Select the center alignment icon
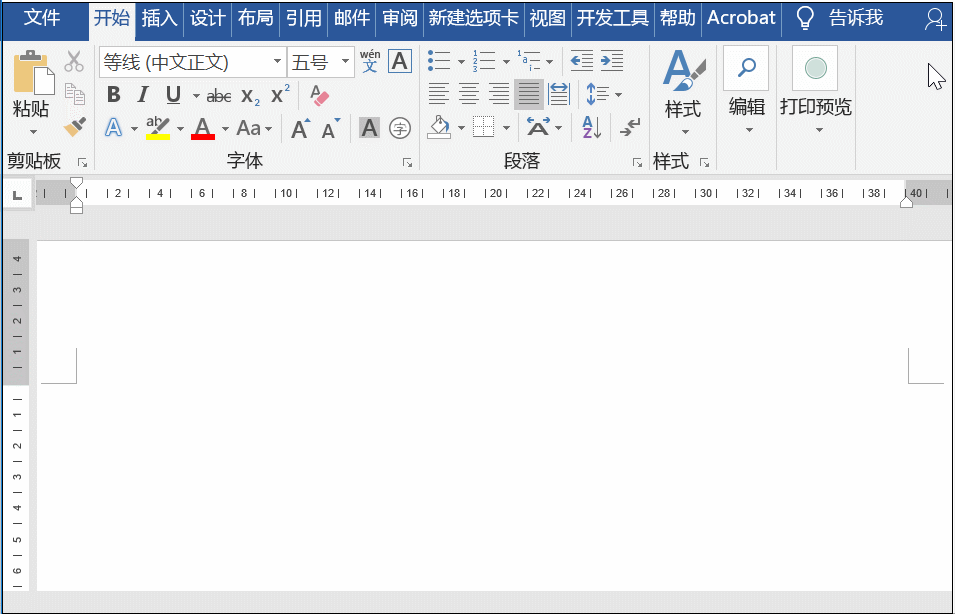Viewport: 955px width, 614px height. coord(468,95)
